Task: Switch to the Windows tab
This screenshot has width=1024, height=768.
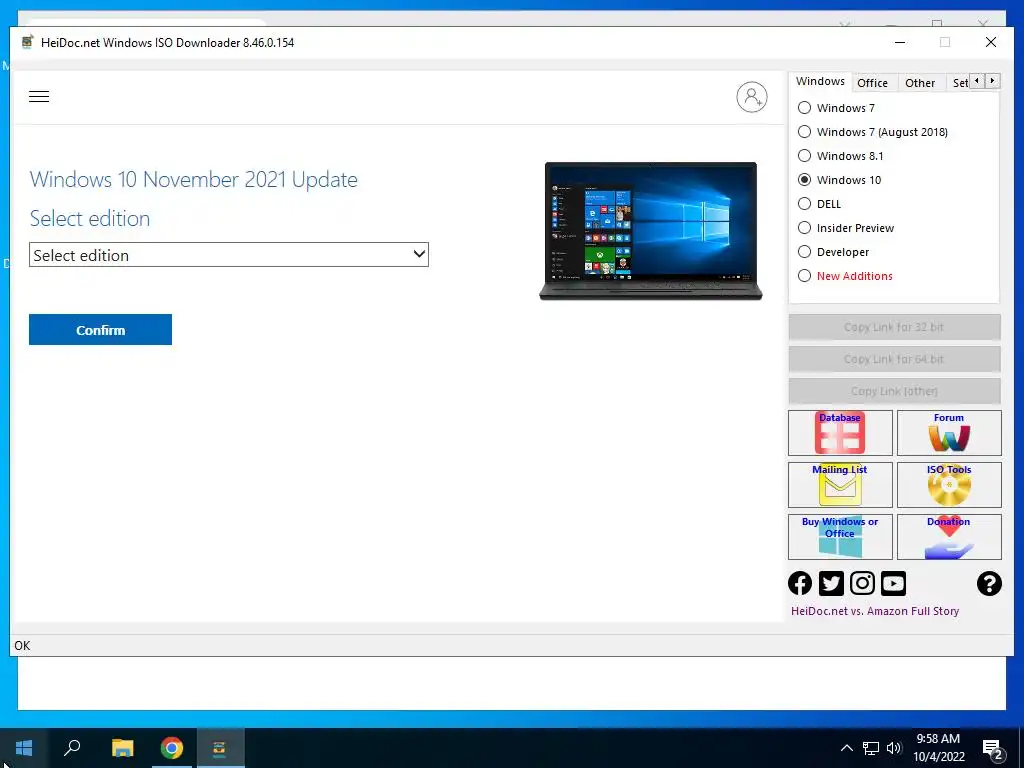Action: 820,81
